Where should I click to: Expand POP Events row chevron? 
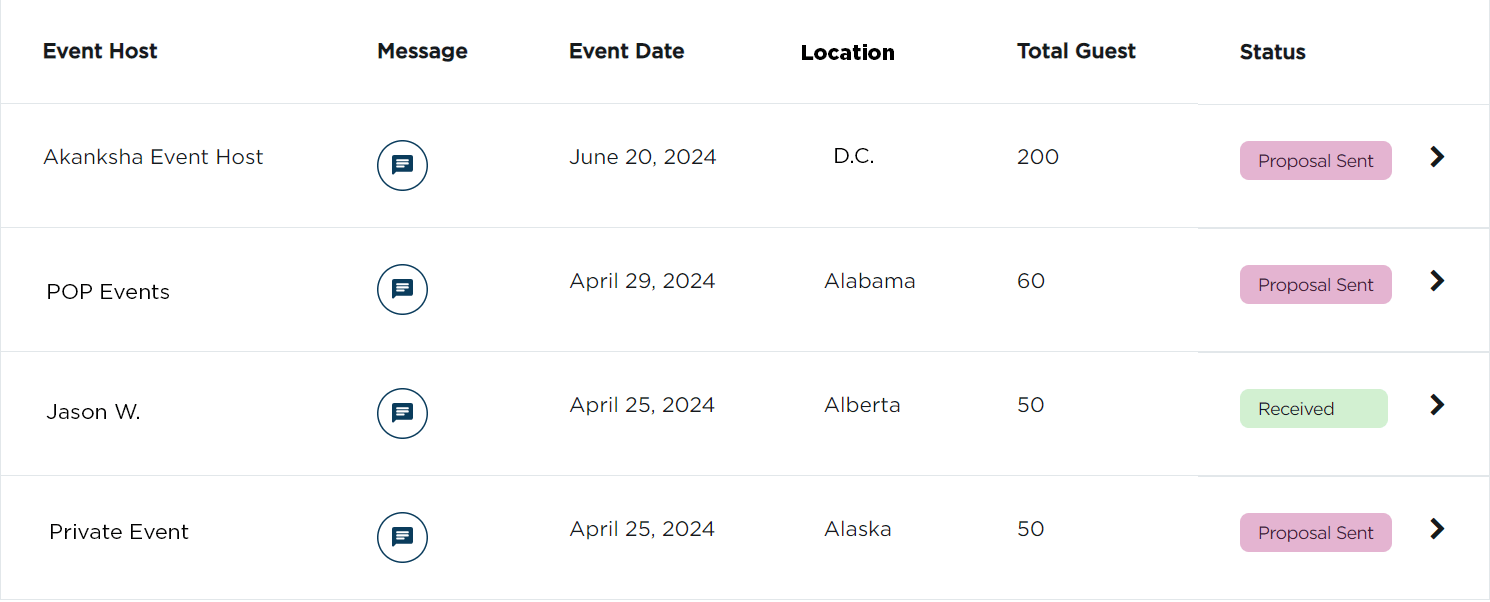click(x=1437, y=281)
